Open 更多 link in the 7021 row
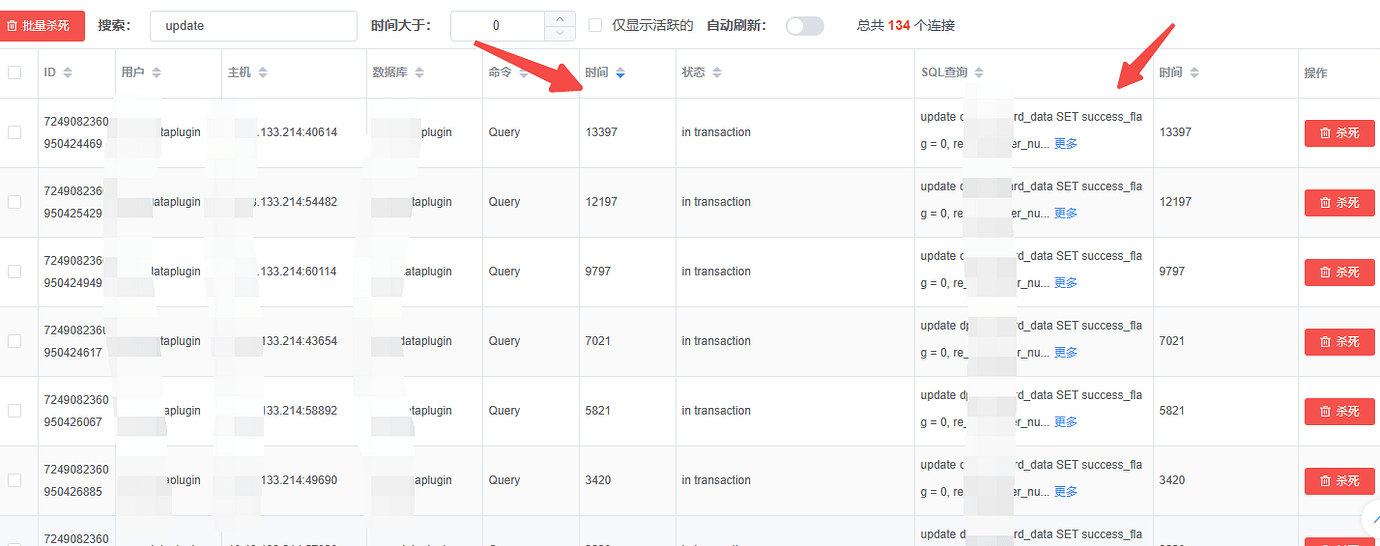This screenshot has width=1380, height=546. [x=1066, y=353]
